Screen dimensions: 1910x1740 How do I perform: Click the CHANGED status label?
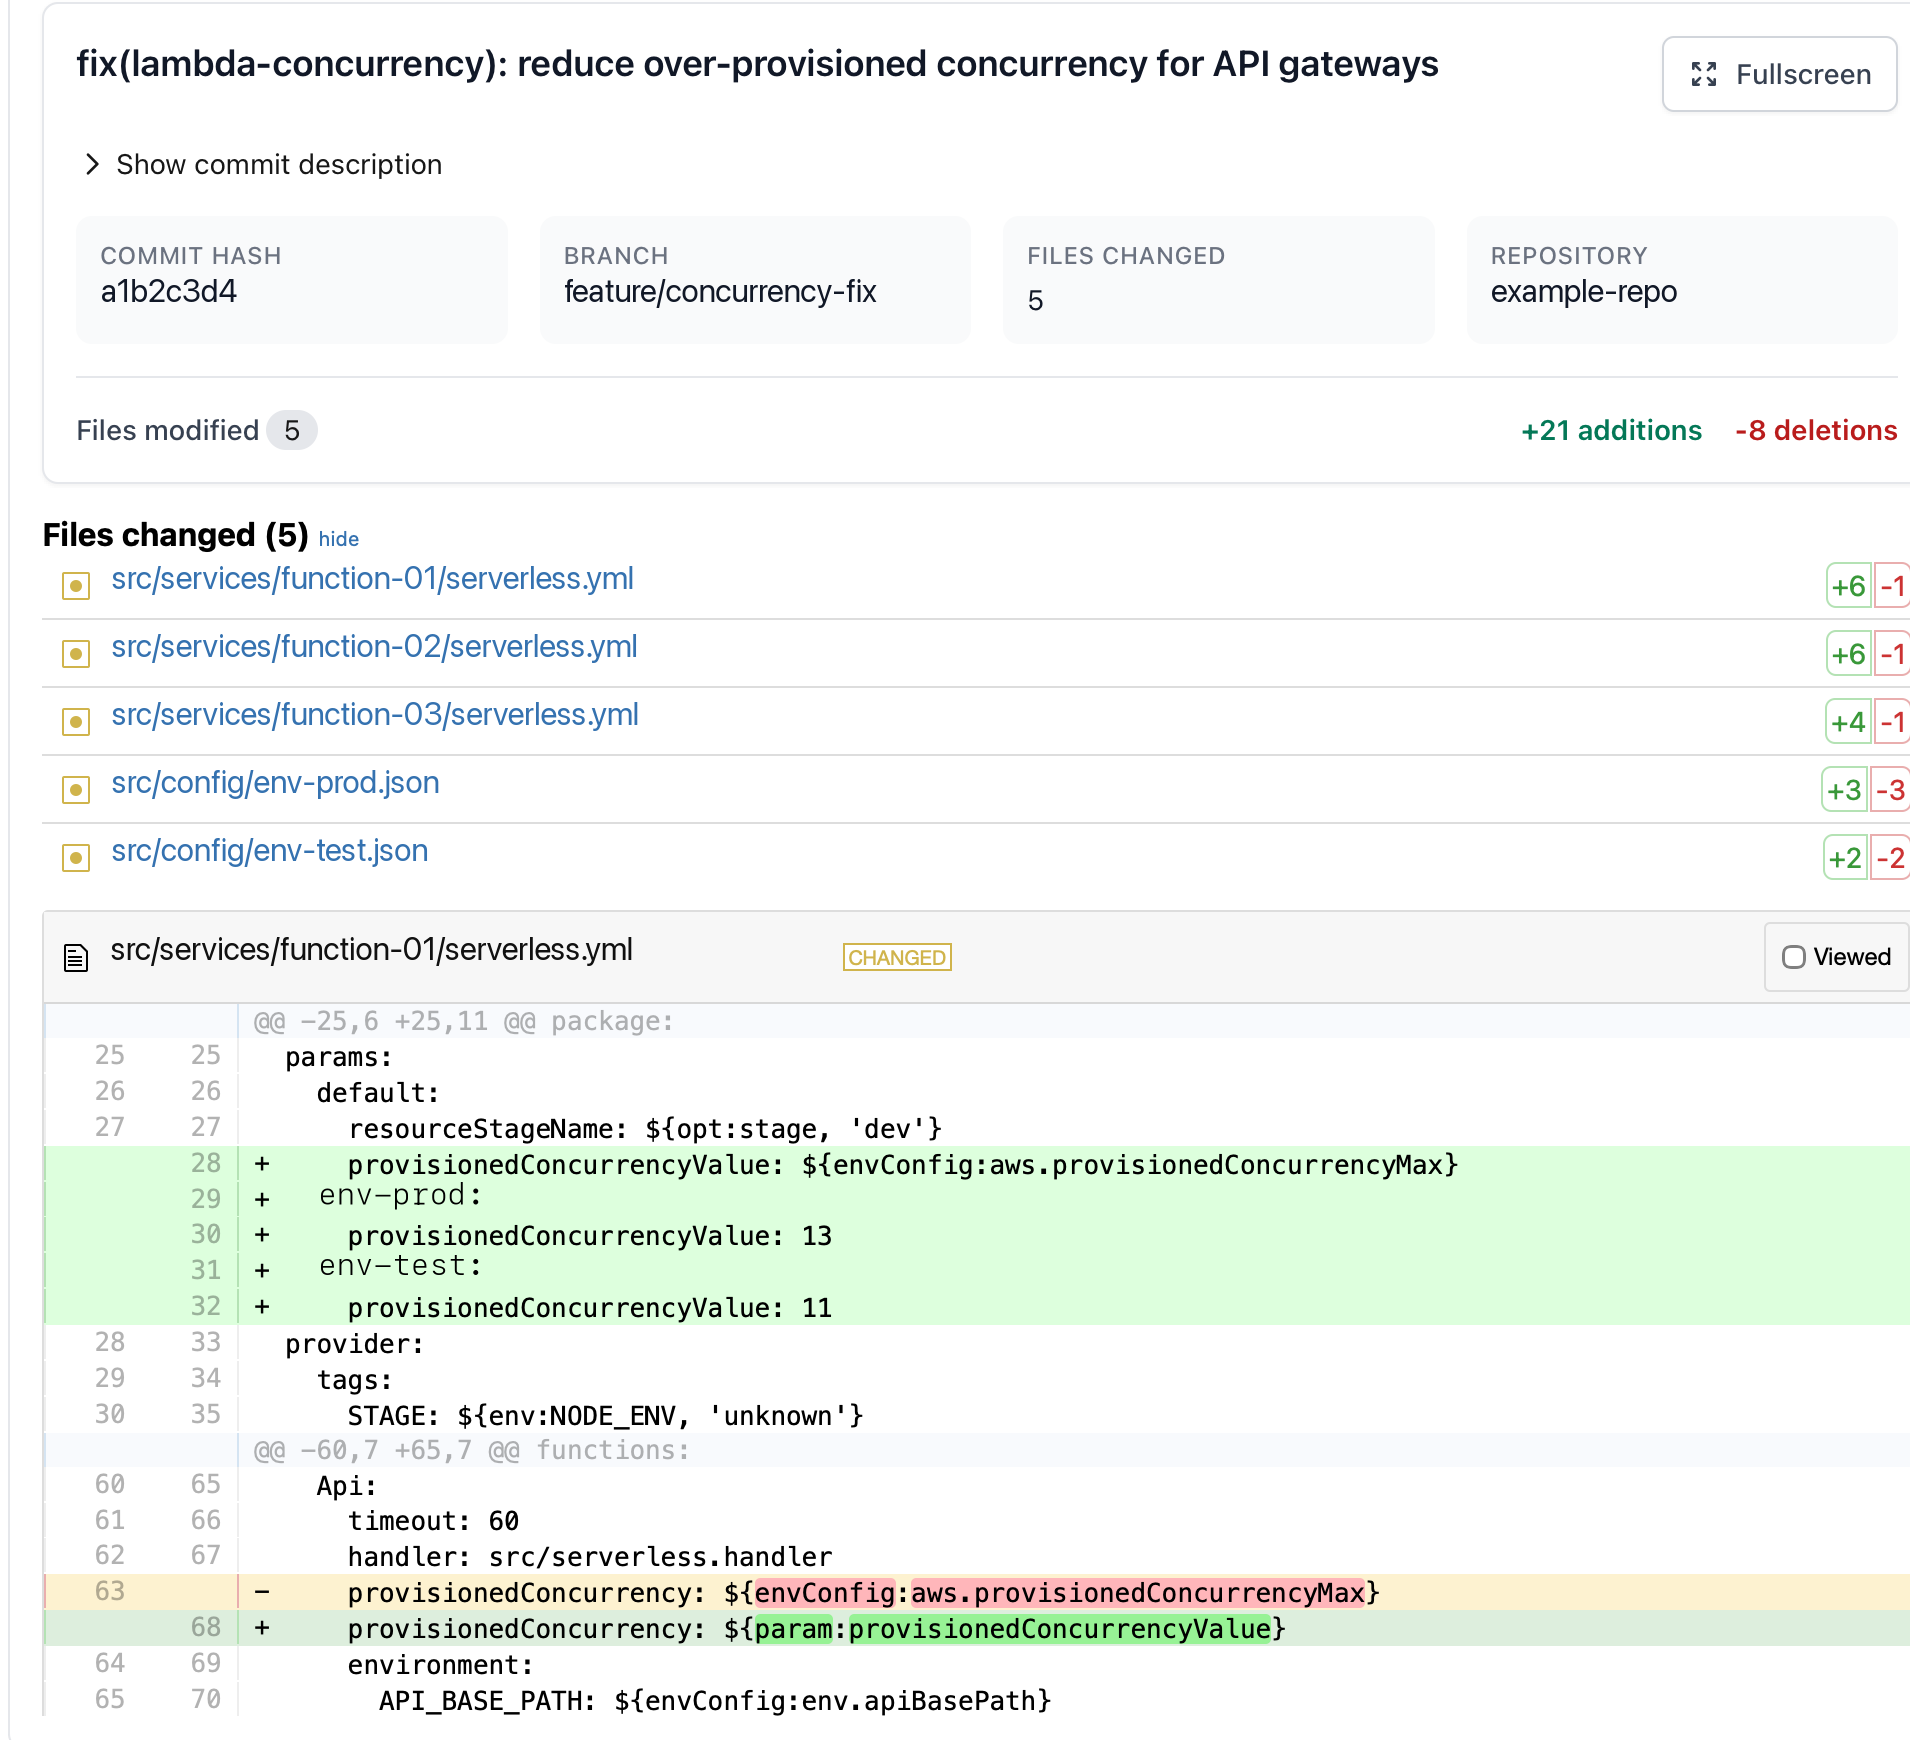click(897, 957)
